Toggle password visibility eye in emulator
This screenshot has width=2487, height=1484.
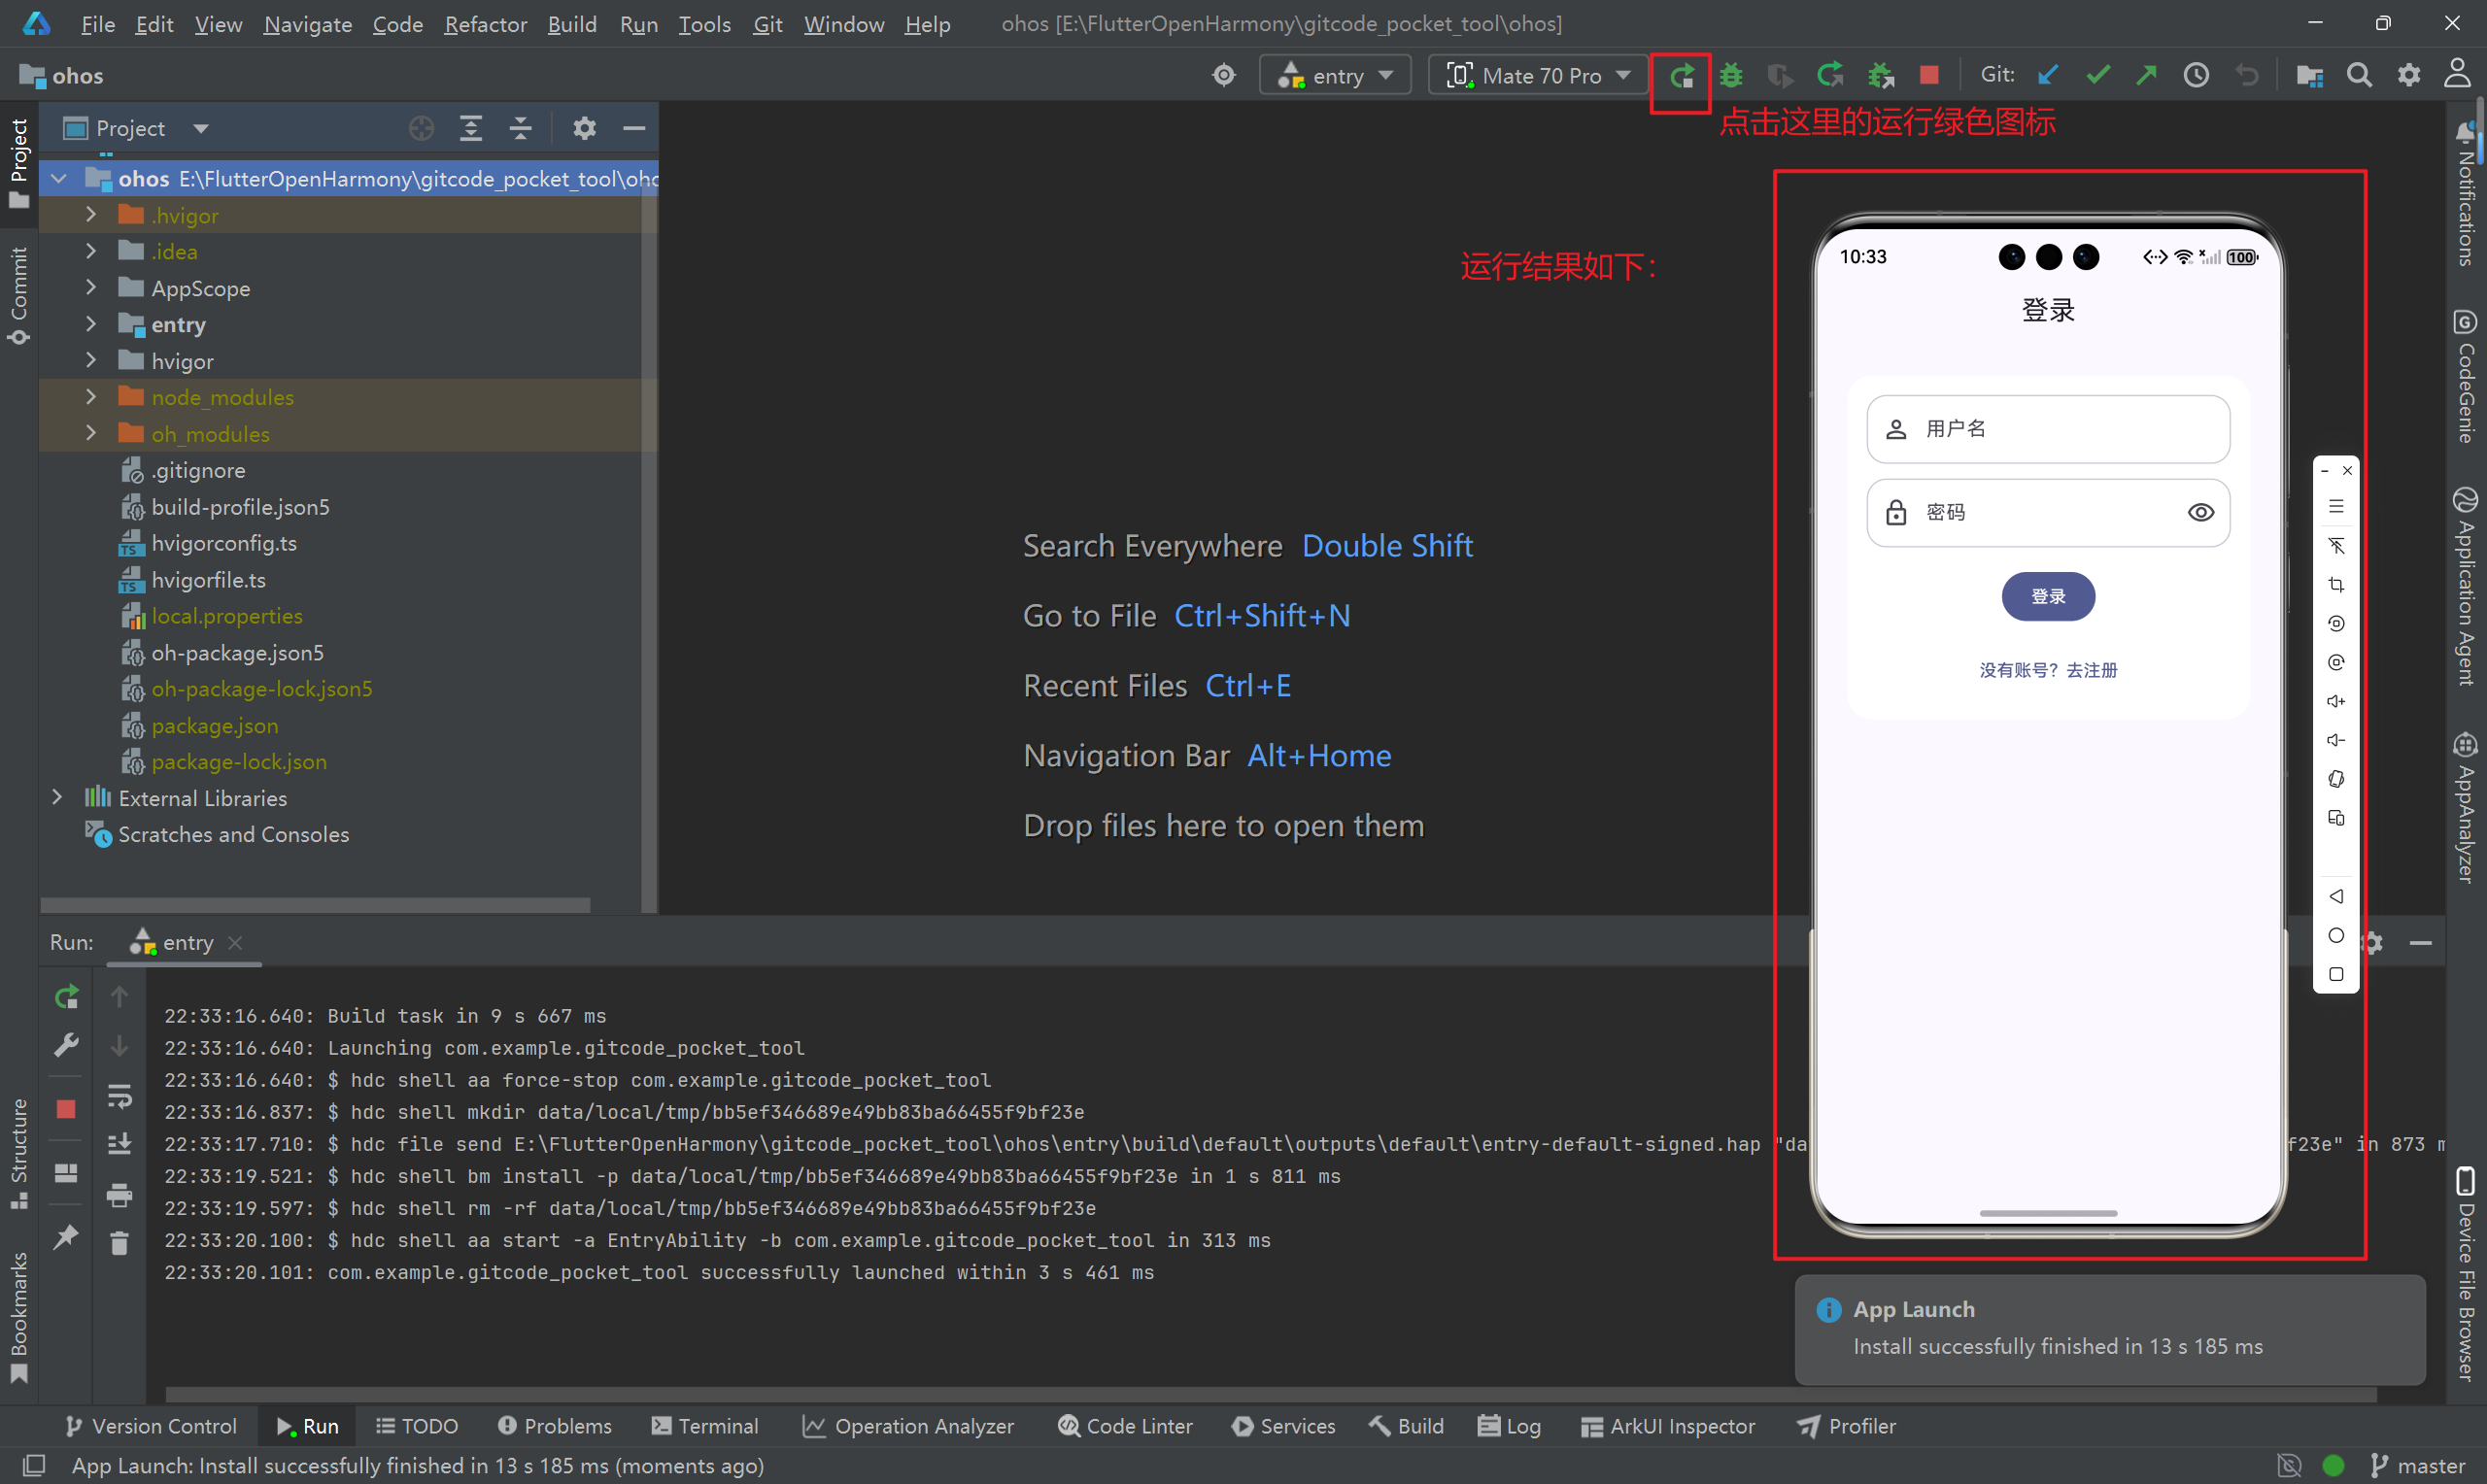click(2200, 513)
